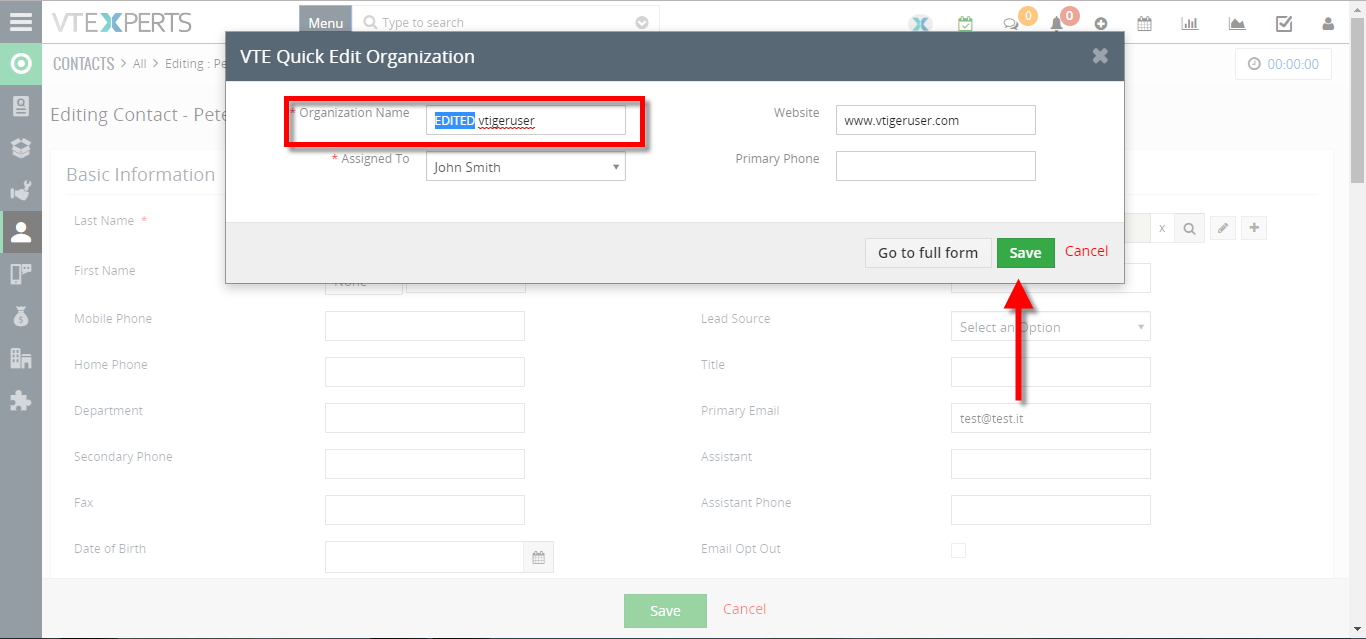The image size is (1366, 639).
Task: Click the green dashboard circle sidebar icon
Action: point(21,65)
